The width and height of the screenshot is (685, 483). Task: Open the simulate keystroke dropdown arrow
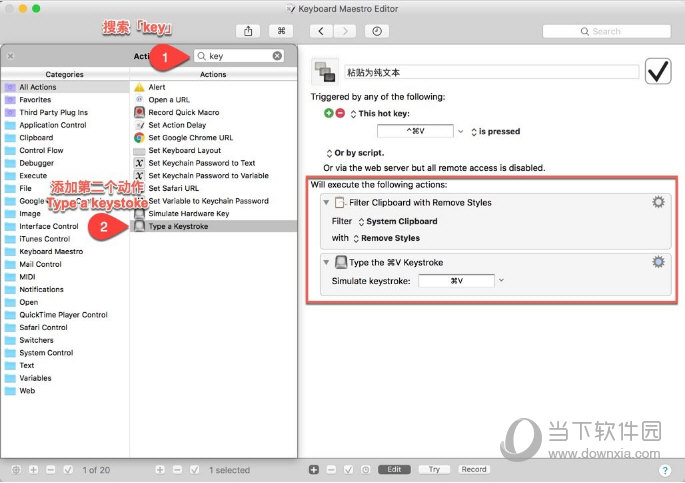501,280
